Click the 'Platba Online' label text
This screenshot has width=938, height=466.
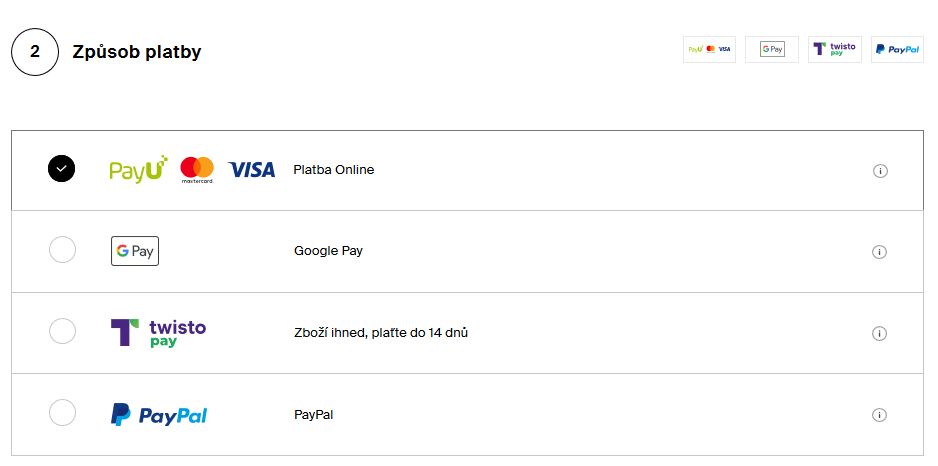(334, 170)
